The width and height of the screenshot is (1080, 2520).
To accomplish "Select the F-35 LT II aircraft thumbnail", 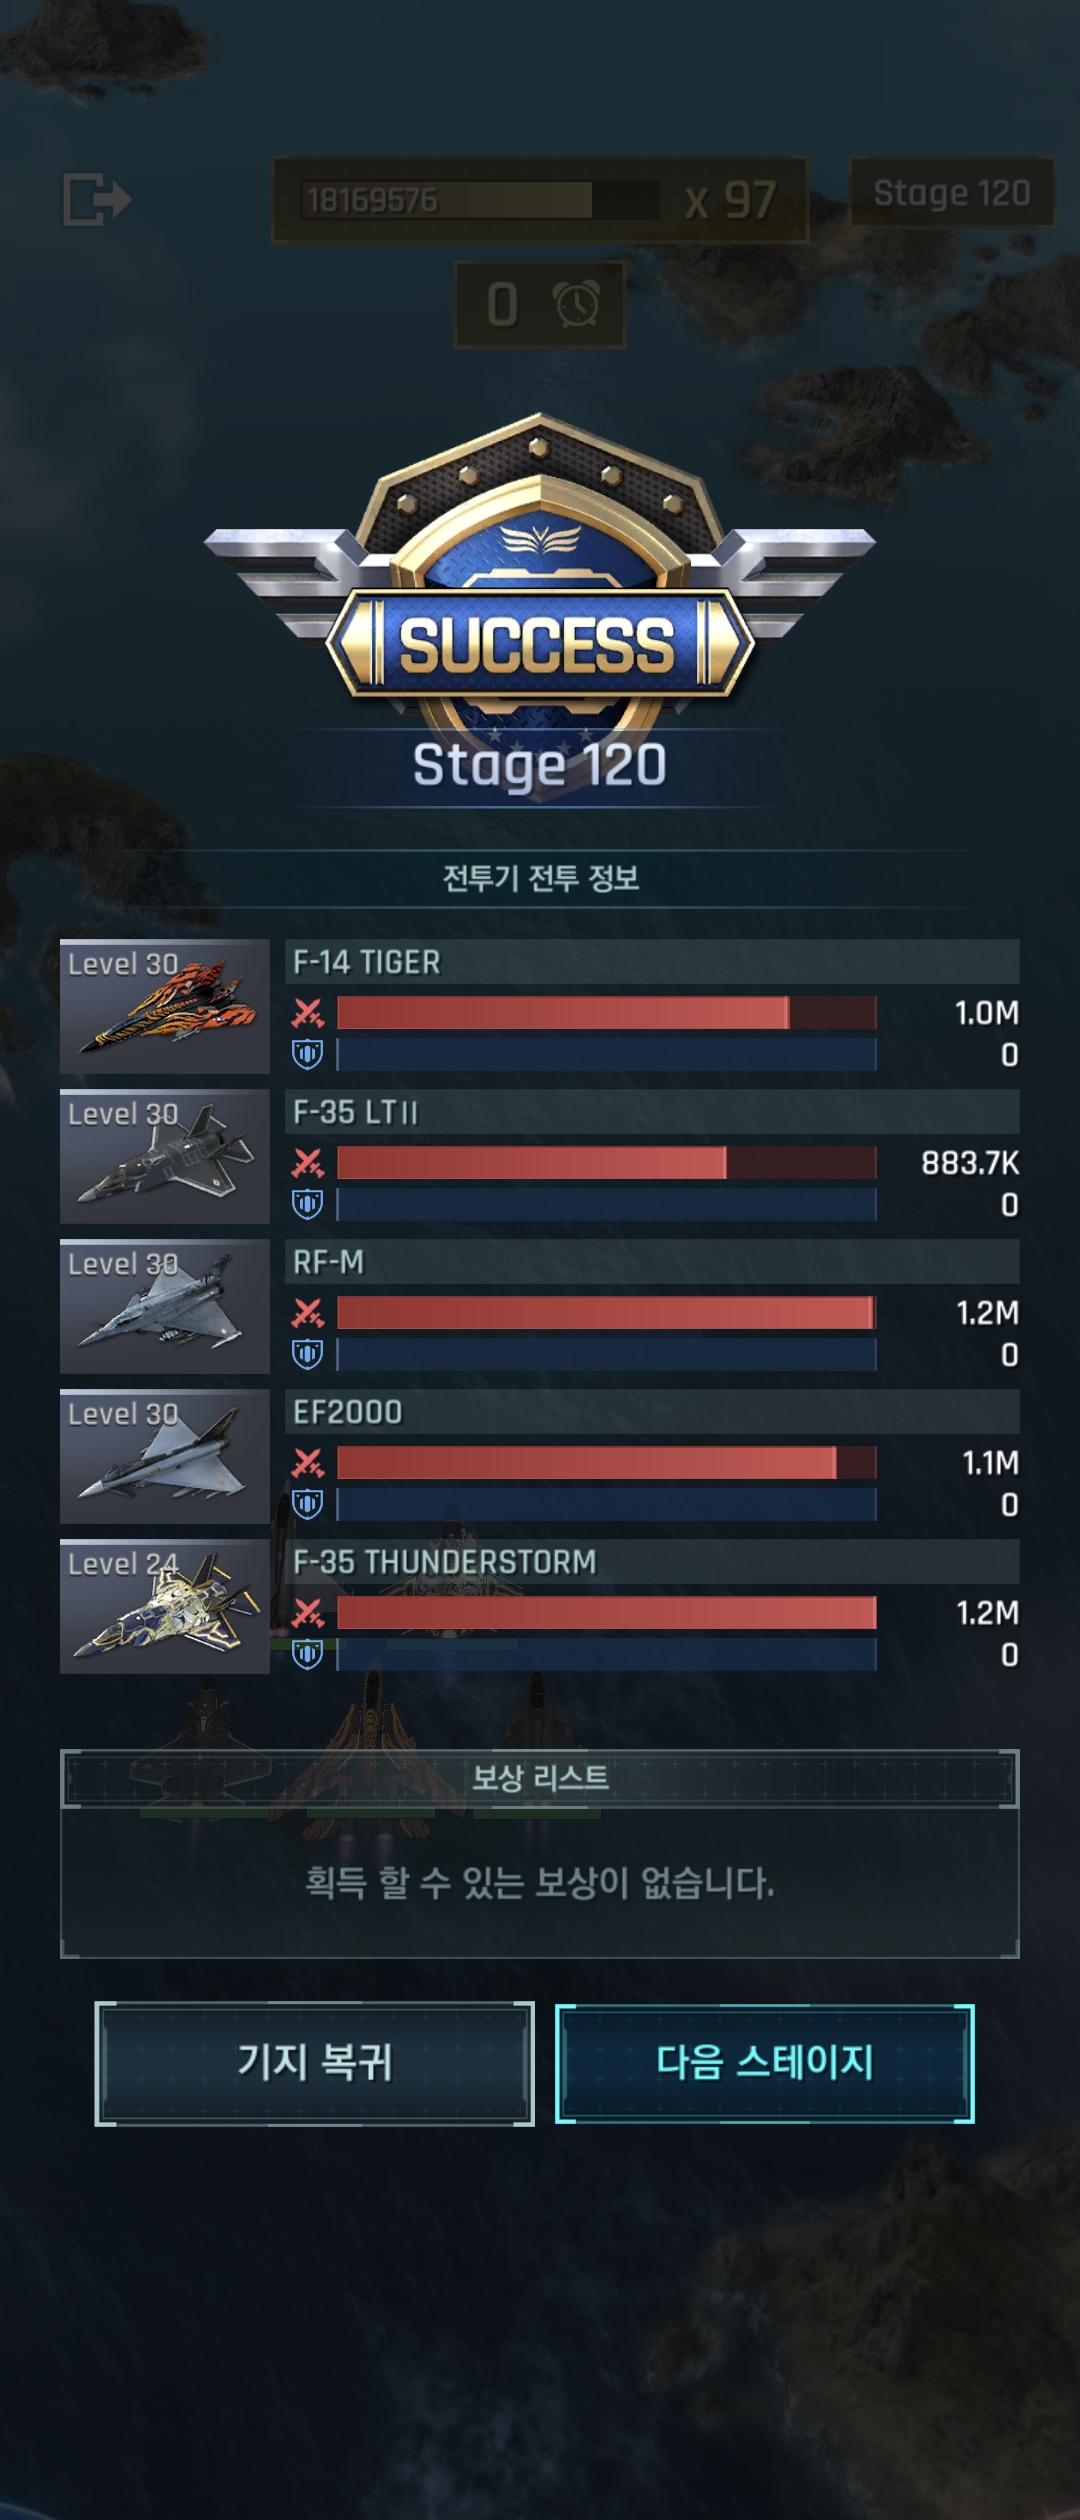I will coord(165,1157).
